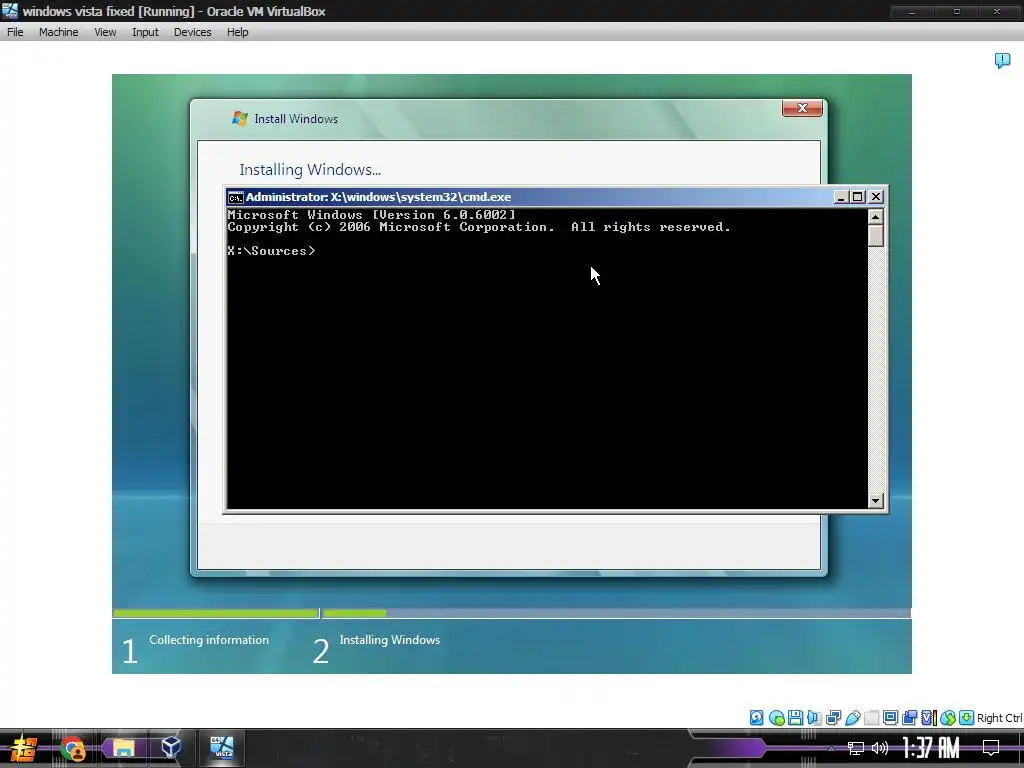
Task: Click the cmd.exe title bar text
Action: click(378, 197)
